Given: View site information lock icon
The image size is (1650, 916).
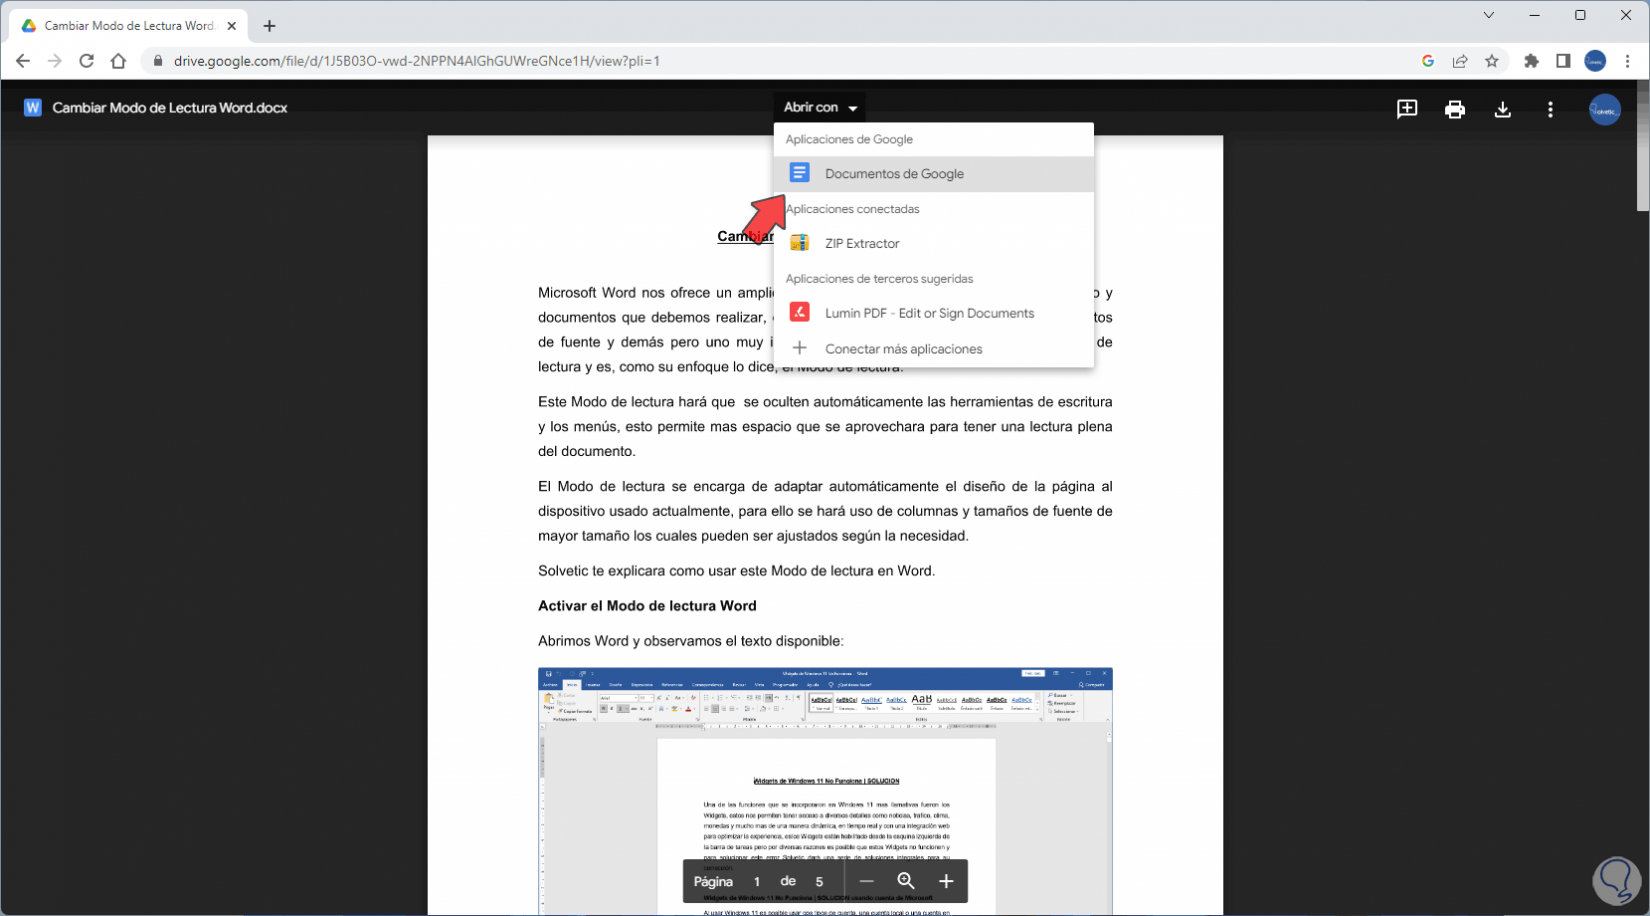Looking at the screenshot, I should click(157, 61).
